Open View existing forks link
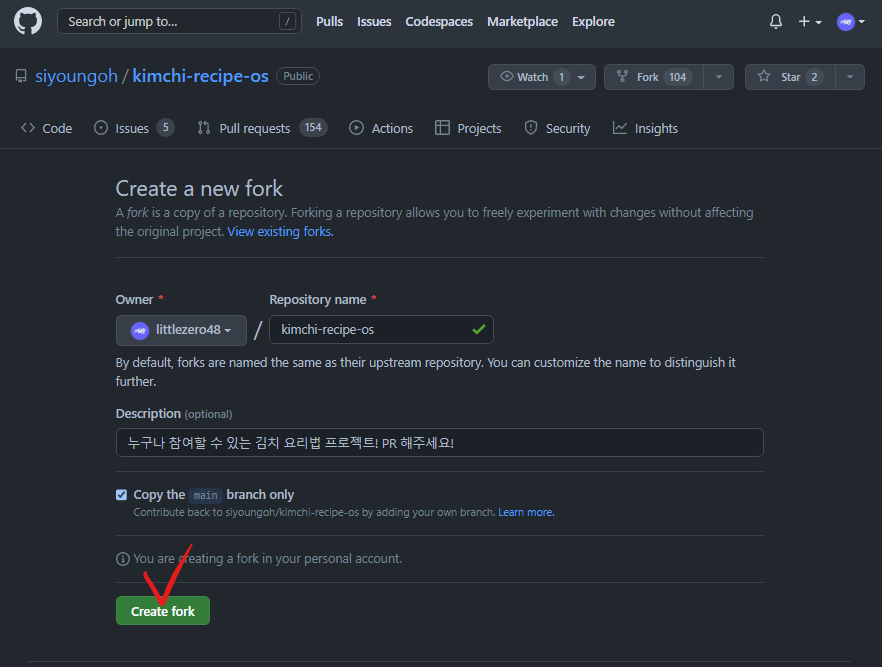Image resolution: width=882 pixels, height=667 pixels. click(x=280, y=232)
